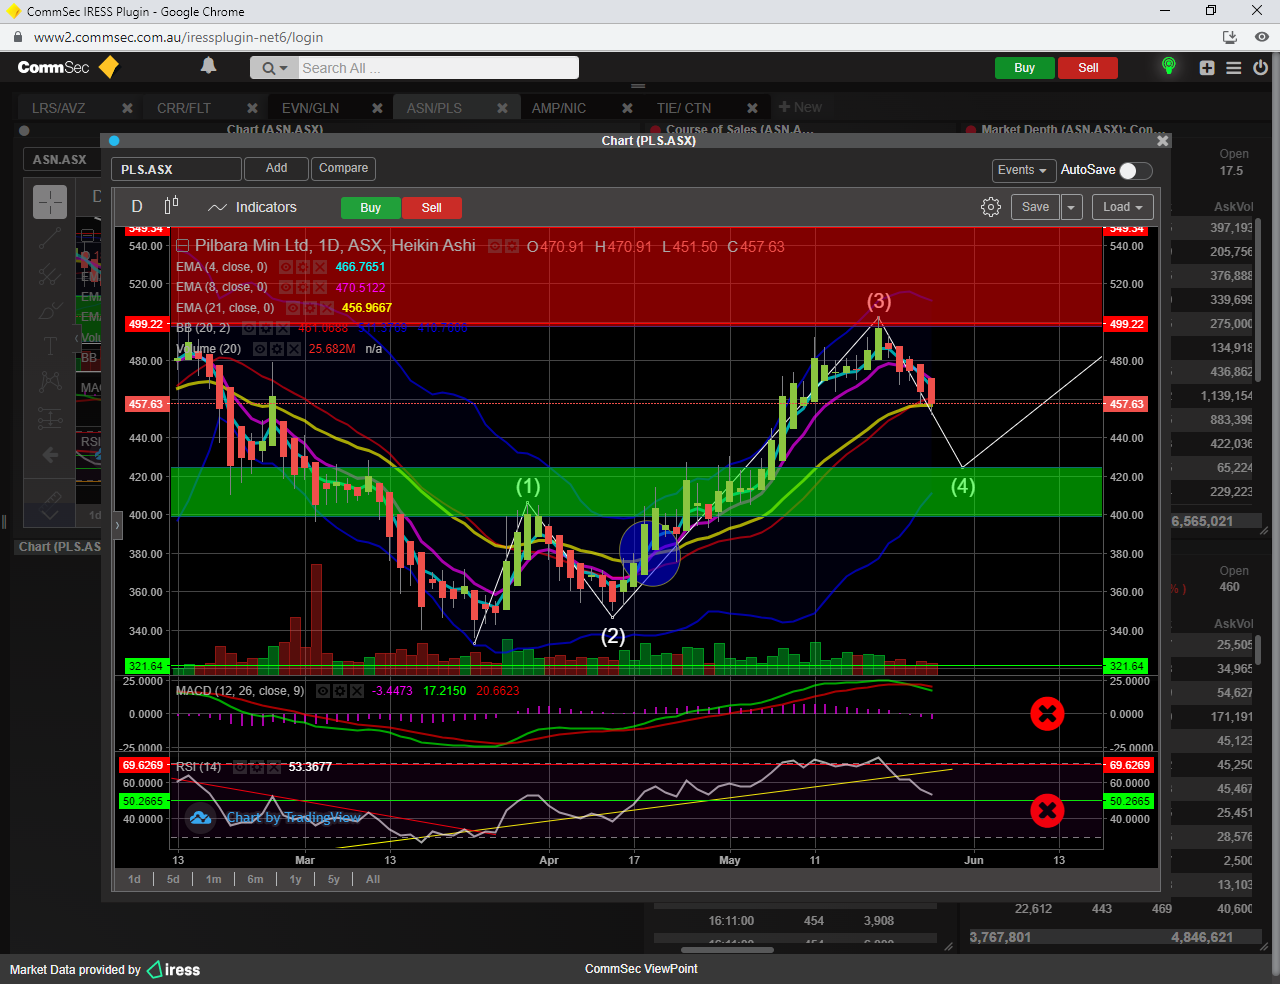Open the hamburger menu in header
This screenshot has height=984, width=1280.
pyautogui.click(x=1234, y=68)
